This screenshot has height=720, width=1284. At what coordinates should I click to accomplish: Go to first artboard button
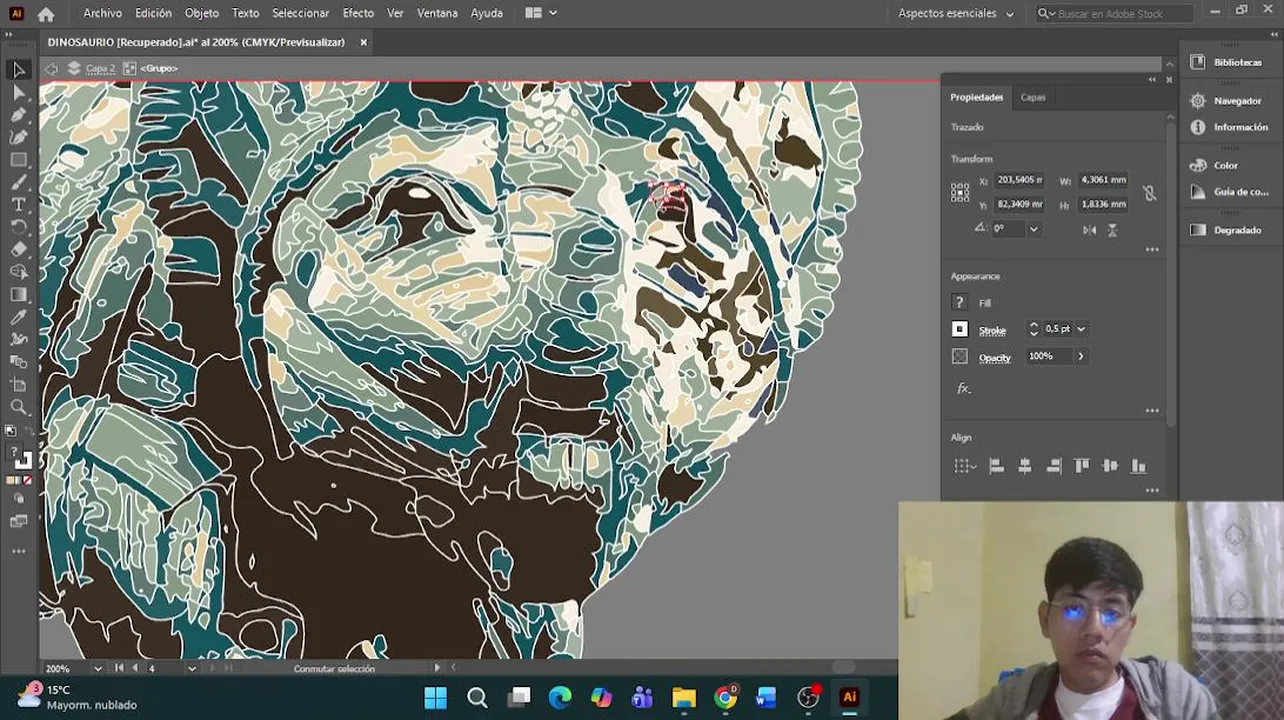119,668
